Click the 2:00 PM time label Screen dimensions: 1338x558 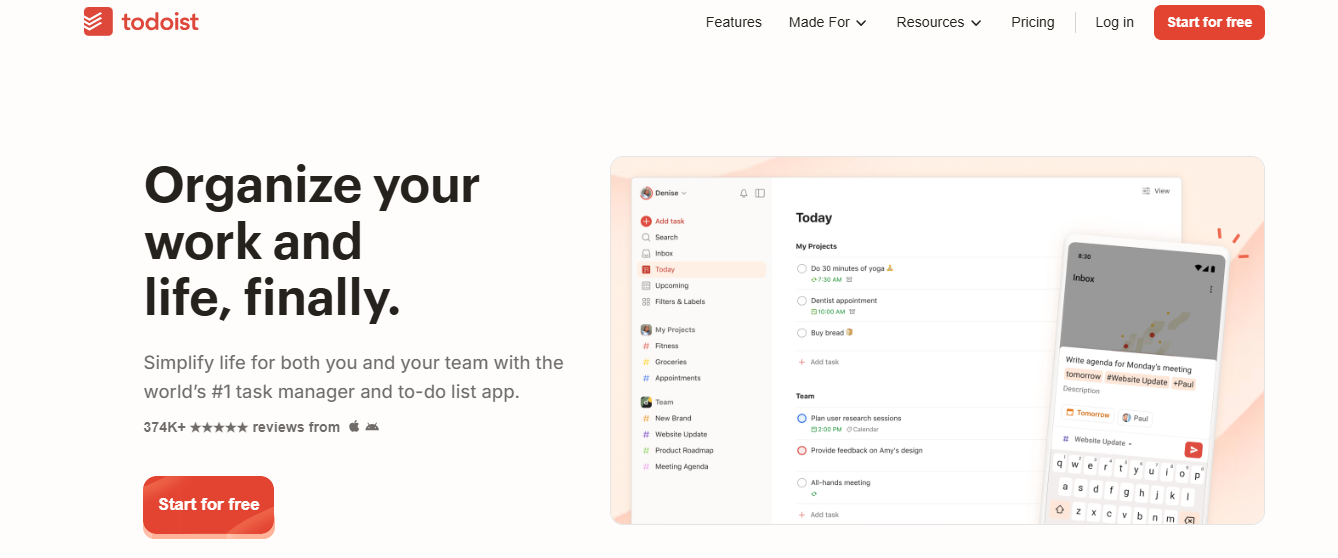tap(826, 429)
